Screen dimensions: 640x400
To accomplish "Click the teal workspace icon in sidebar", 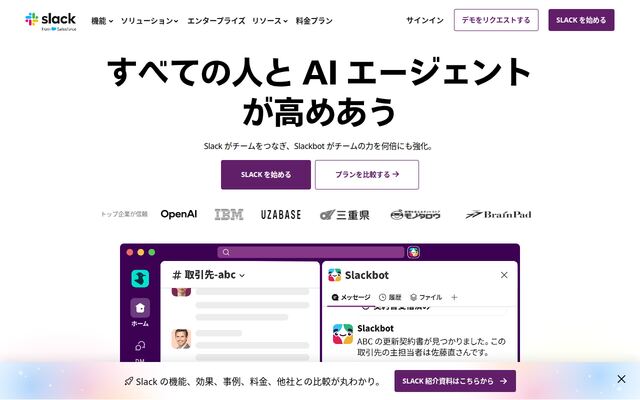I will click(140, 278).
